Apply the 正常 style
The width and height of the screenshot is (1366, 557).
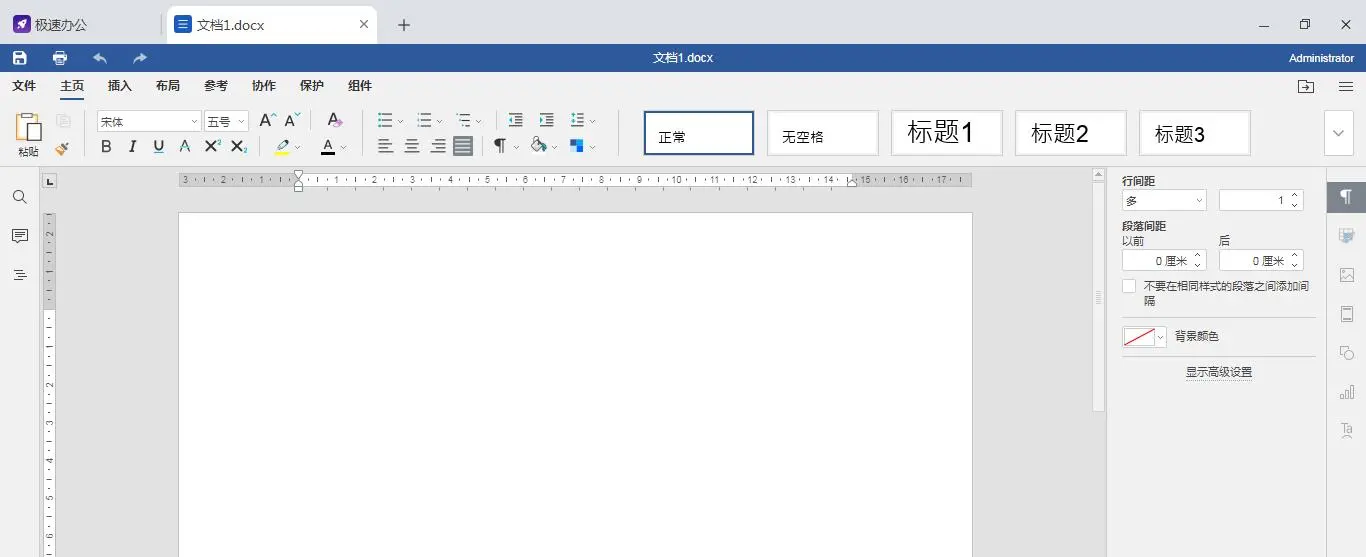pos(699,133)
